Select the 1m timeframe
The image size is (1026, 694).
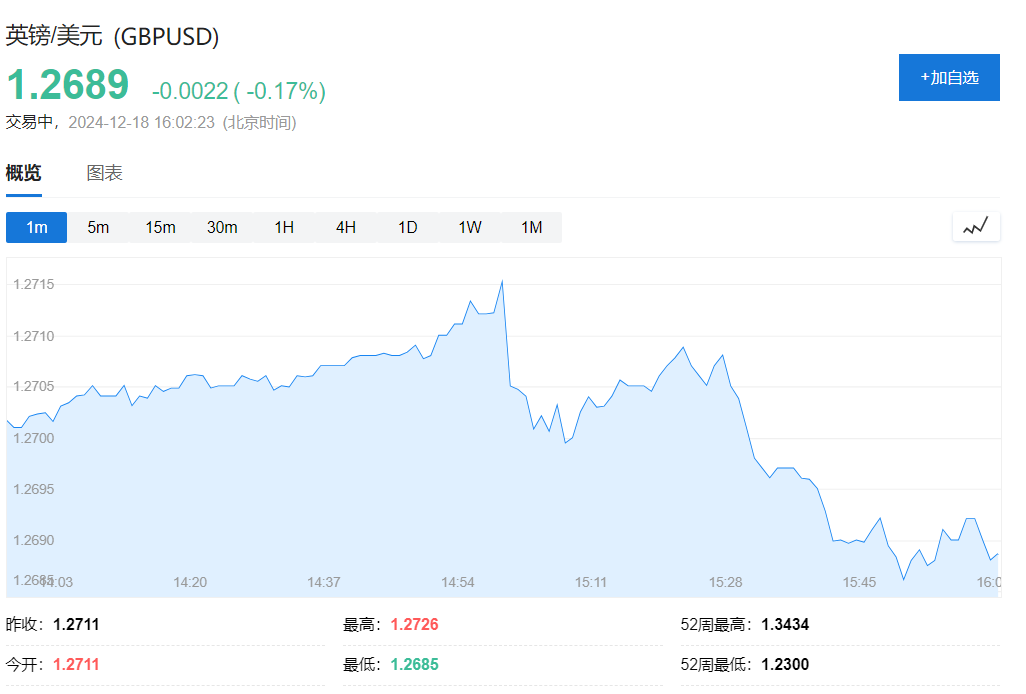36,227
